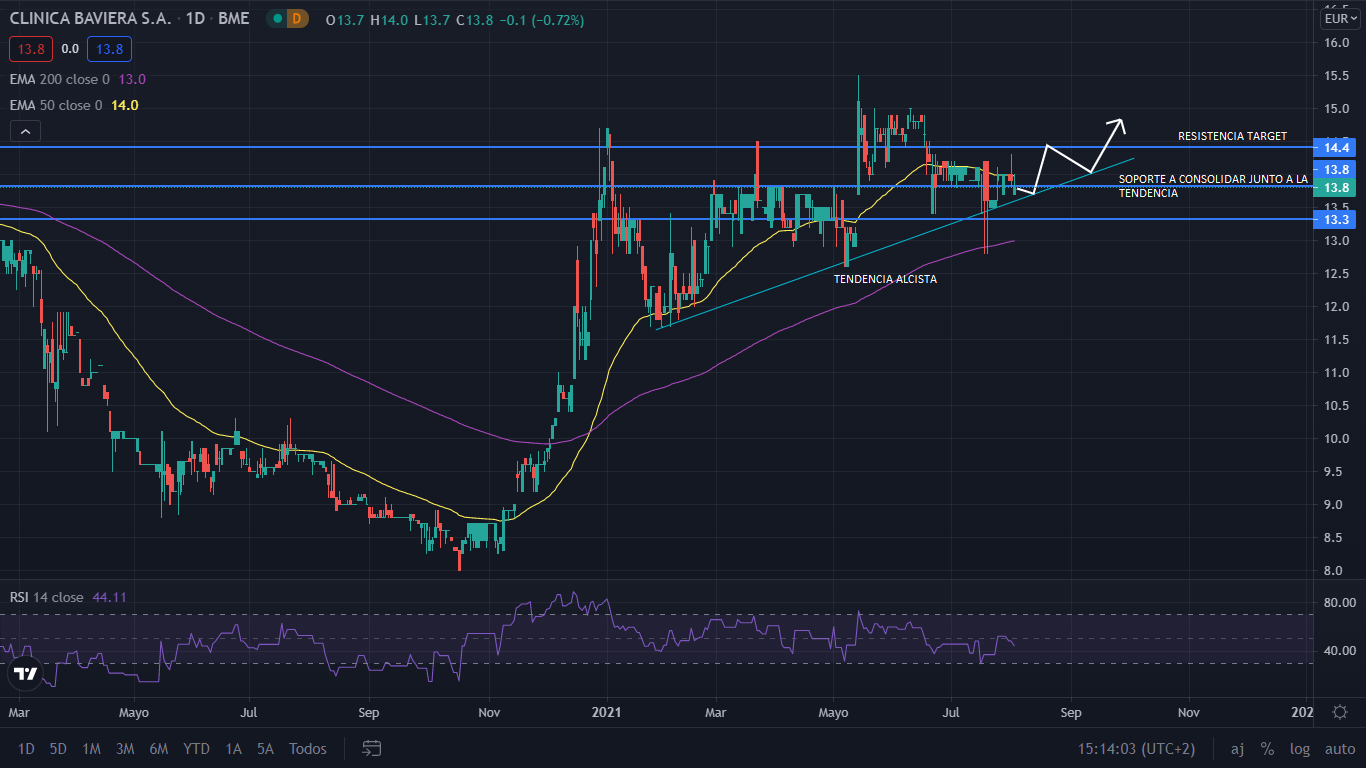Click the red 13.8 sell button
Viewport: 1366px width, 768px height.
(x=28, y=48)
